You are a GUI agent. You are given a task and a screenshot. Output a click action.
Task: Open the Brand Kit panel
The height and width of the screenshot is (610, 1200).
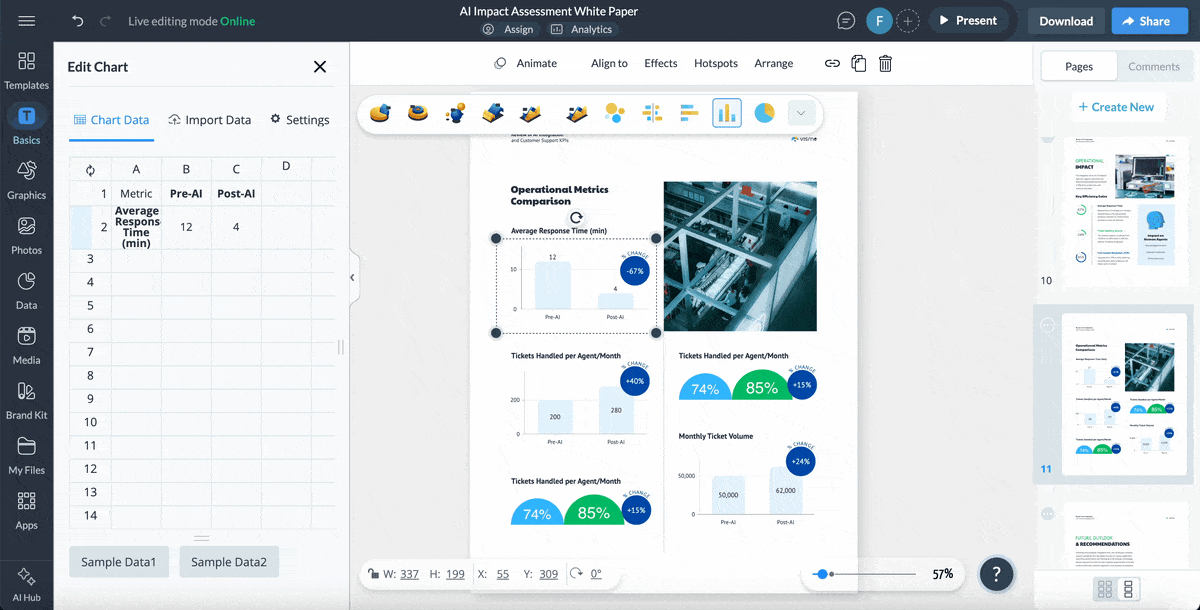coord(26,402)
